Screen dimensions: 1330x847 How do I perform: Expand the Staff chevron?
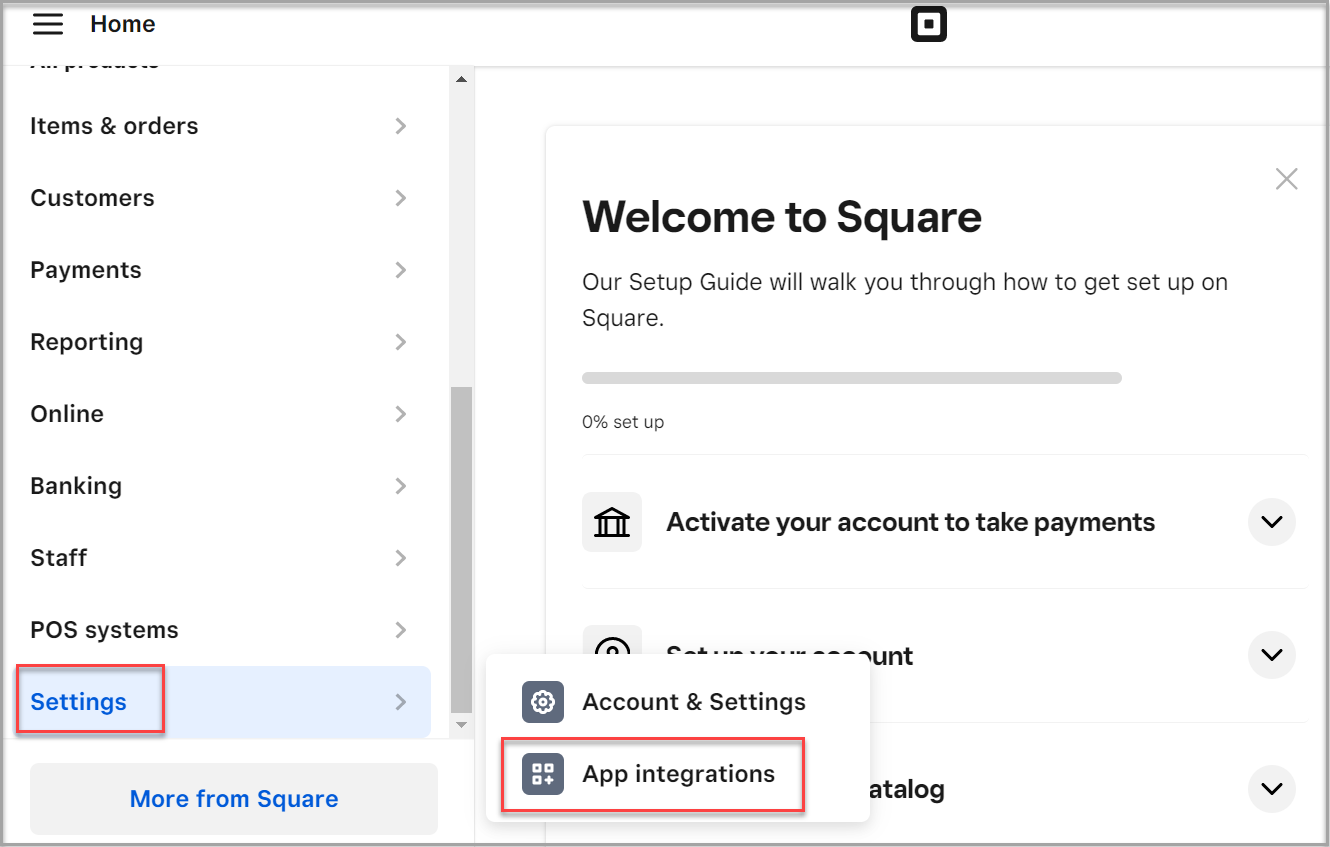pos(400,558)
